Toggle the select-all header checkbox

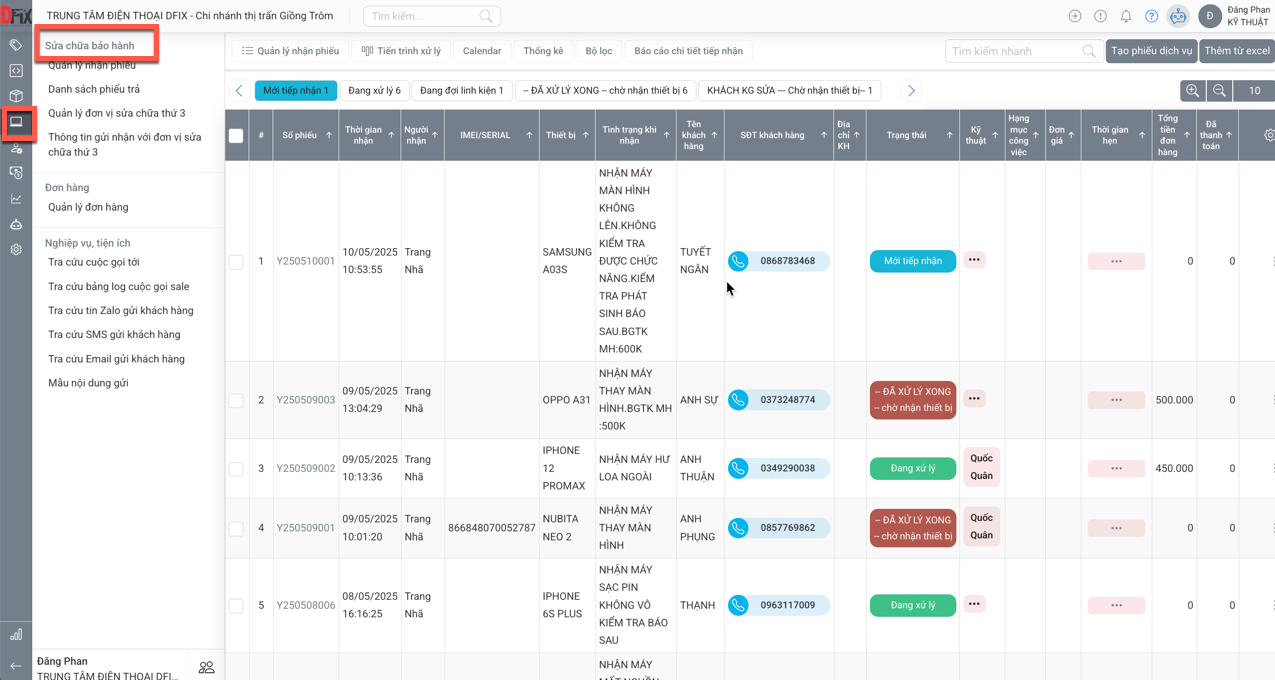coord(236,135)
